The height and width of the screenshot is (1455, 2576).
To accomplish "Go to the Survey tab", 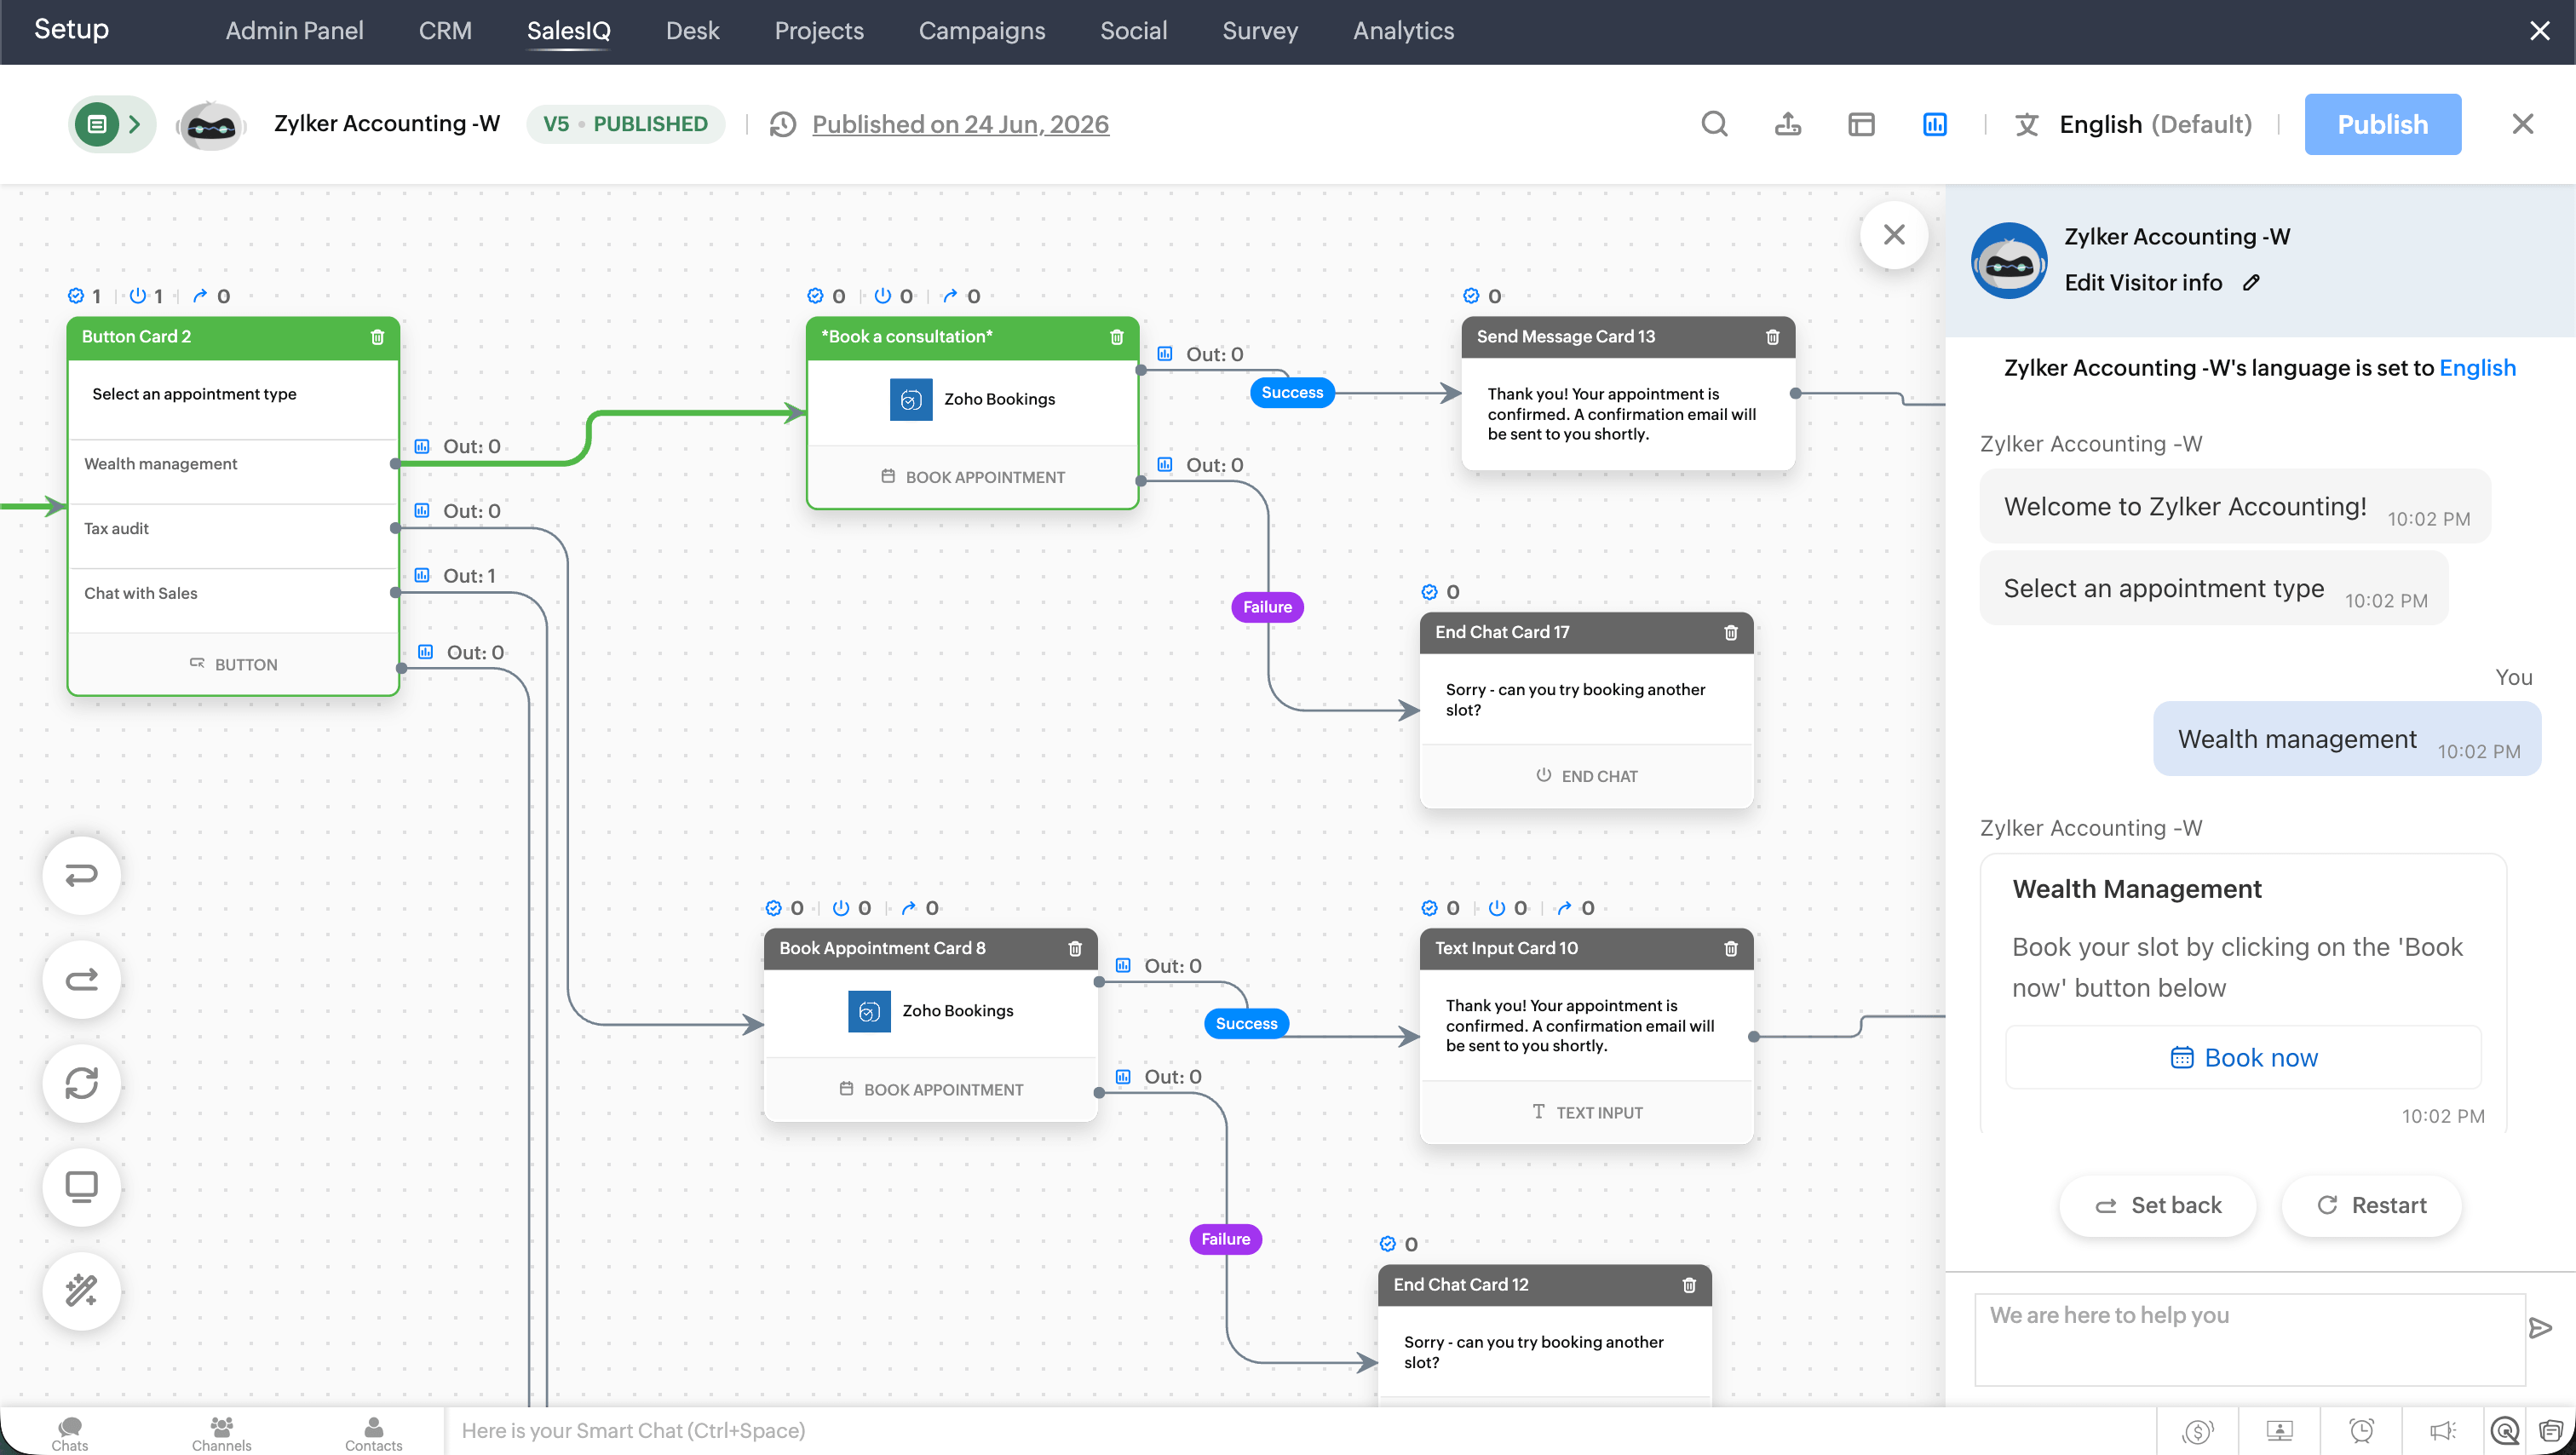I will click(1260, 30).
